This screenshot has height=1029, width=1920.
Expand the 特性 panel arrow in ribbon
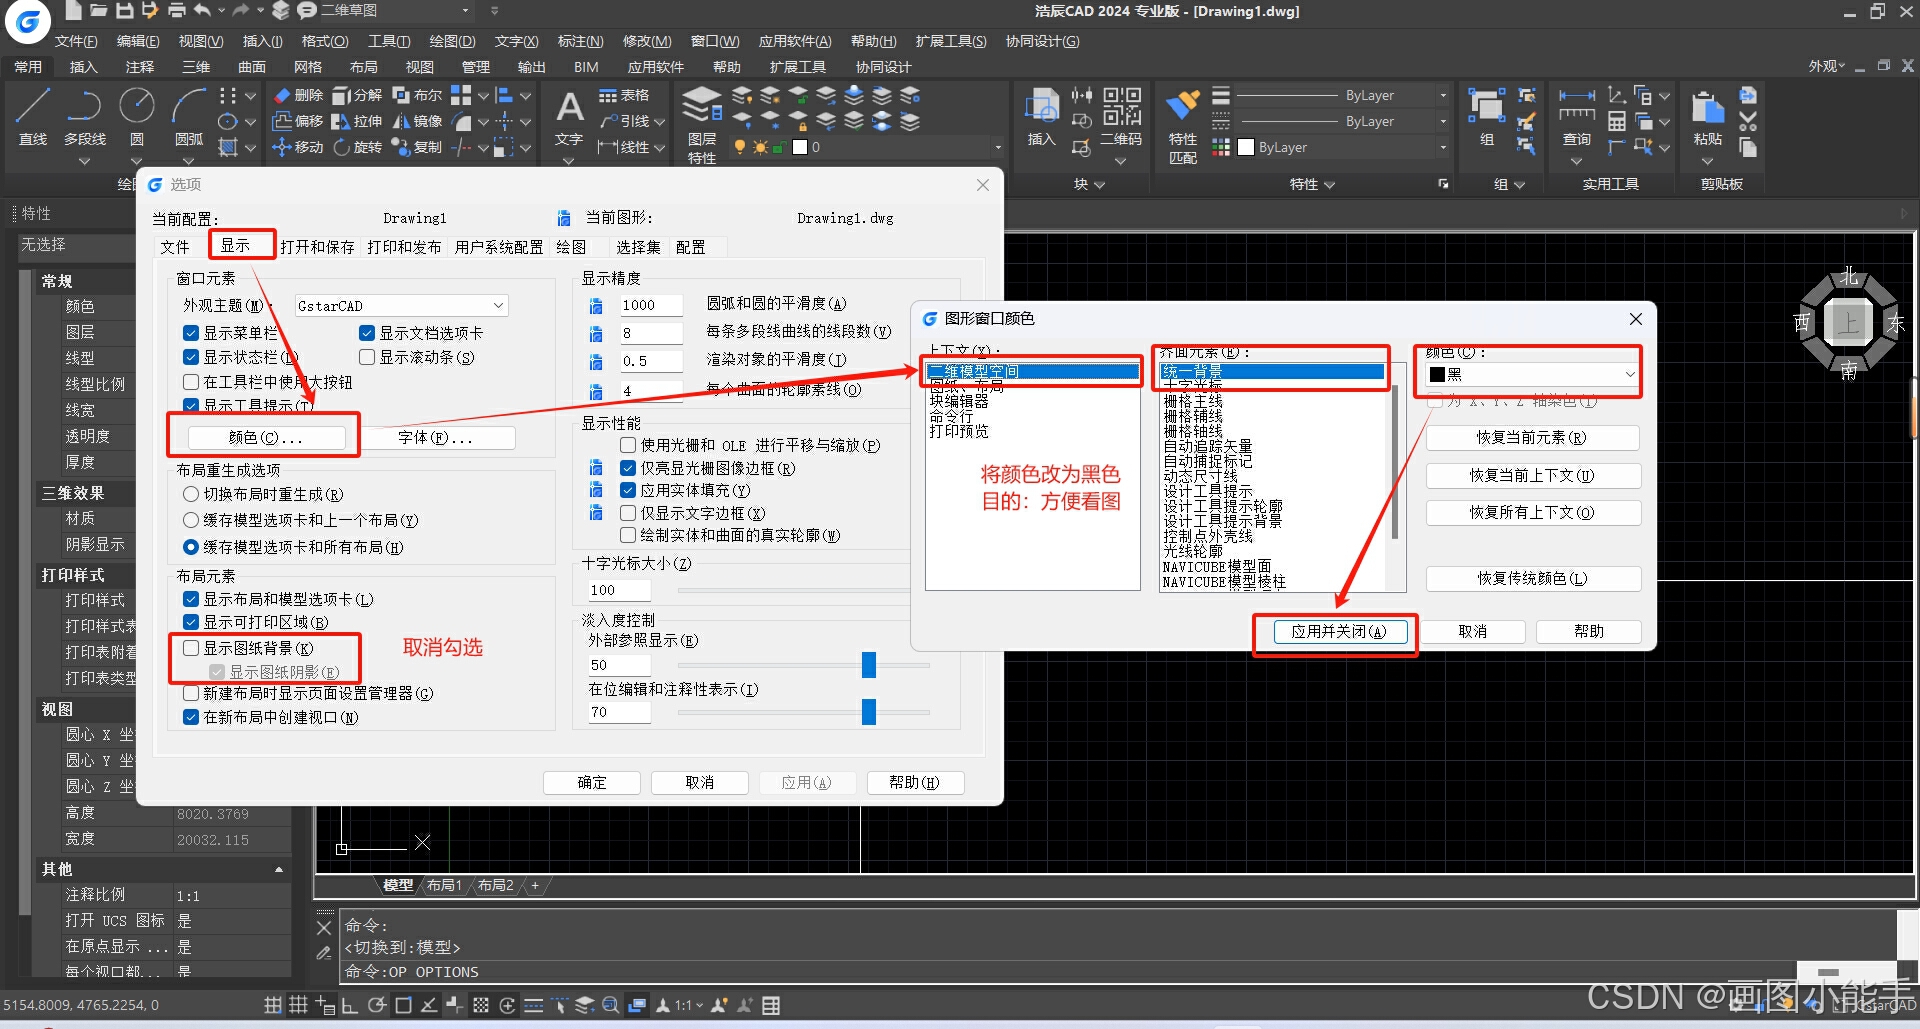[1329, 185]
